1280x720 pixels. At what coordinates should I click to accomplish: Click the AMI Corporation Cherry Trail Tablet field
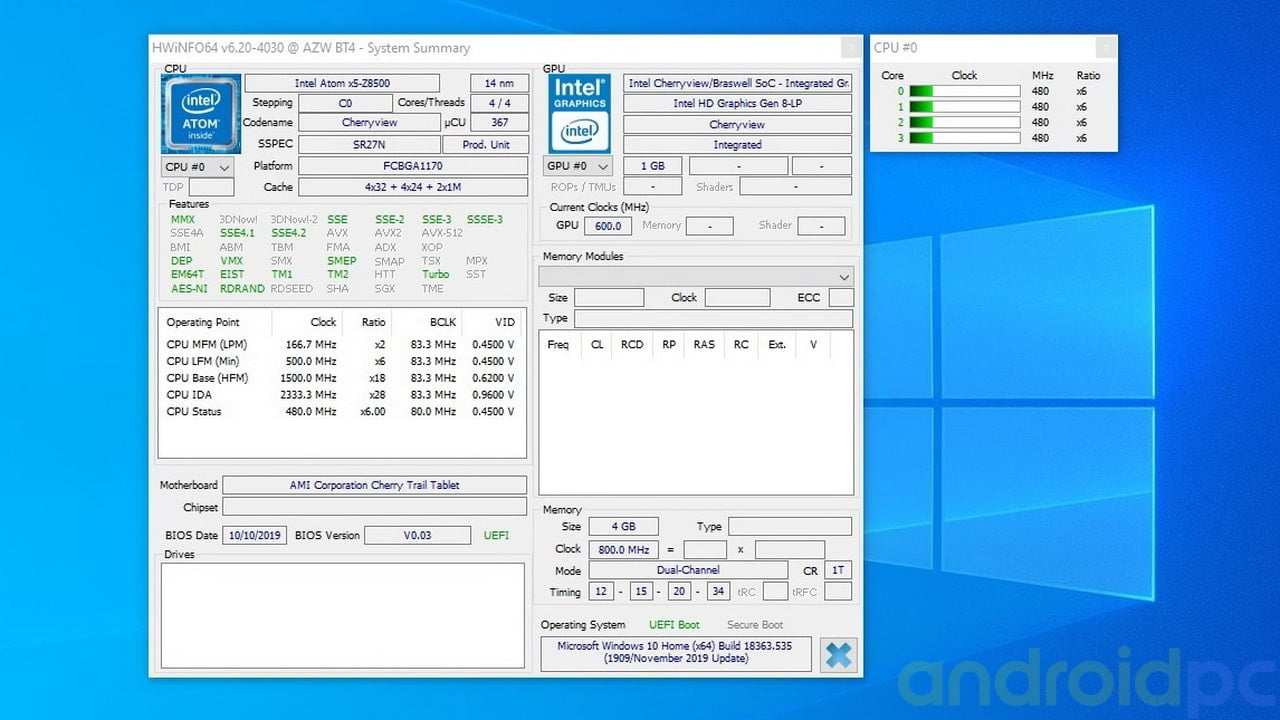pyautogui.click(x=374, y=485)
